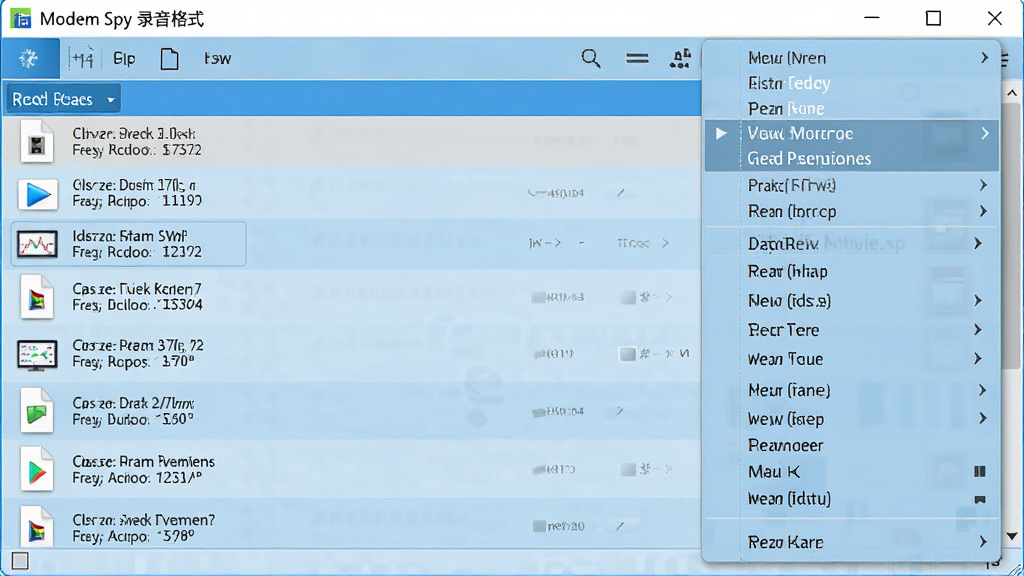This screenshot has height=576, width=1024.
Task: Select 'Gead Psemtones' in the menu
Action: coord(809,159)
